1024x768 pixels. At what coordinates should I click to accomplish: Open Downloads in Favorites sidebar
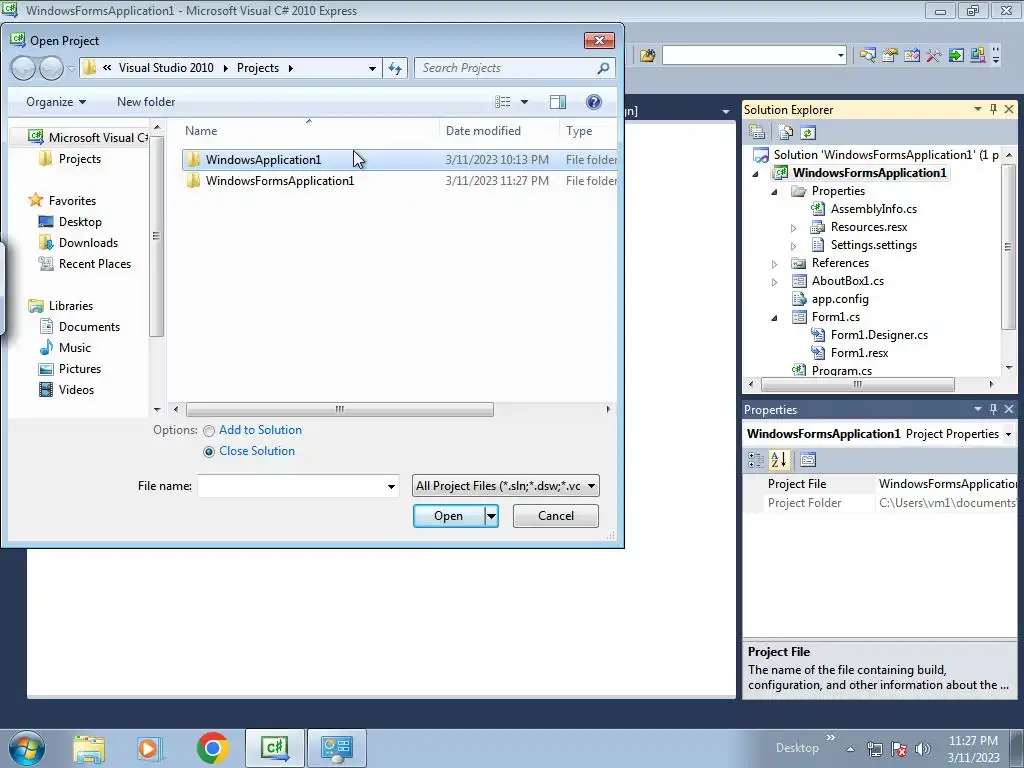pyautogui.click(x=88, y=243)
